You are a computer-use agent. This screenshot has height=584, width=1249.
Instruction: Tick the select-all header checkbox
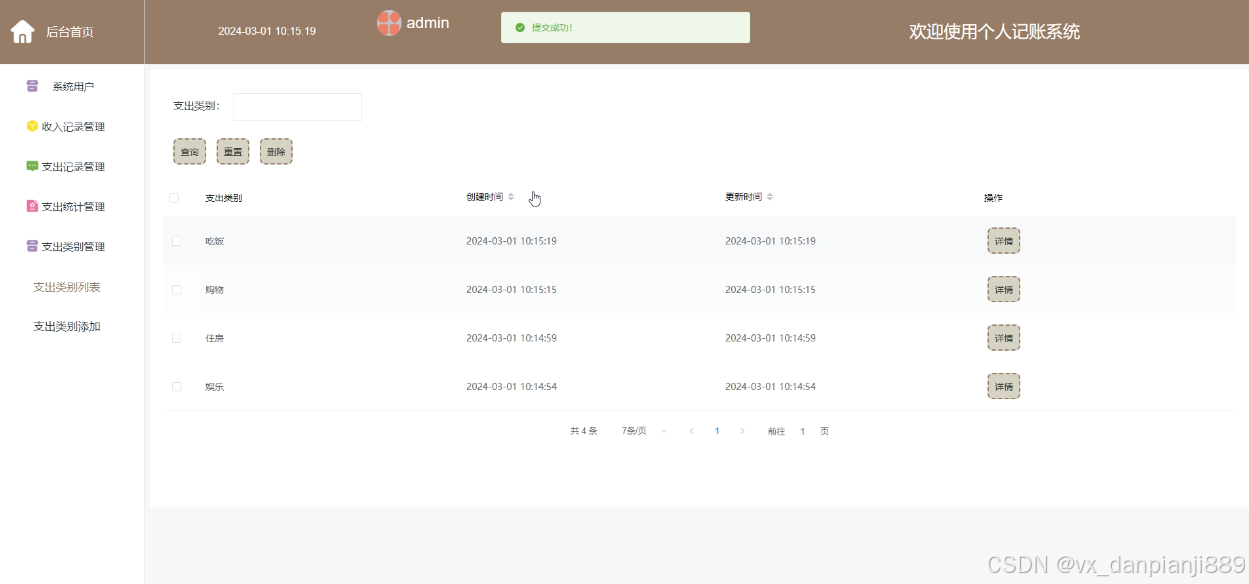(174, 198)
